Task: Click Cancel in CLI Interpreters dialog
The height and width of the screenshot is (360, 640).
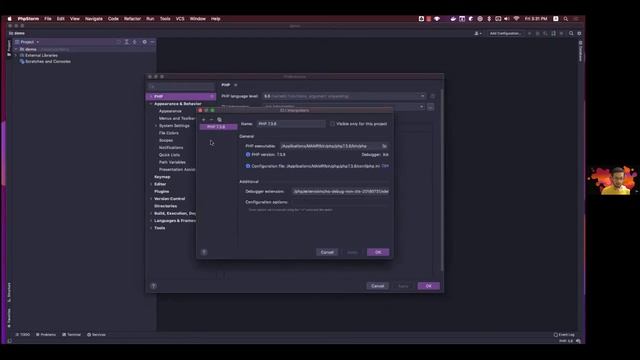Action: pos(327,252)
